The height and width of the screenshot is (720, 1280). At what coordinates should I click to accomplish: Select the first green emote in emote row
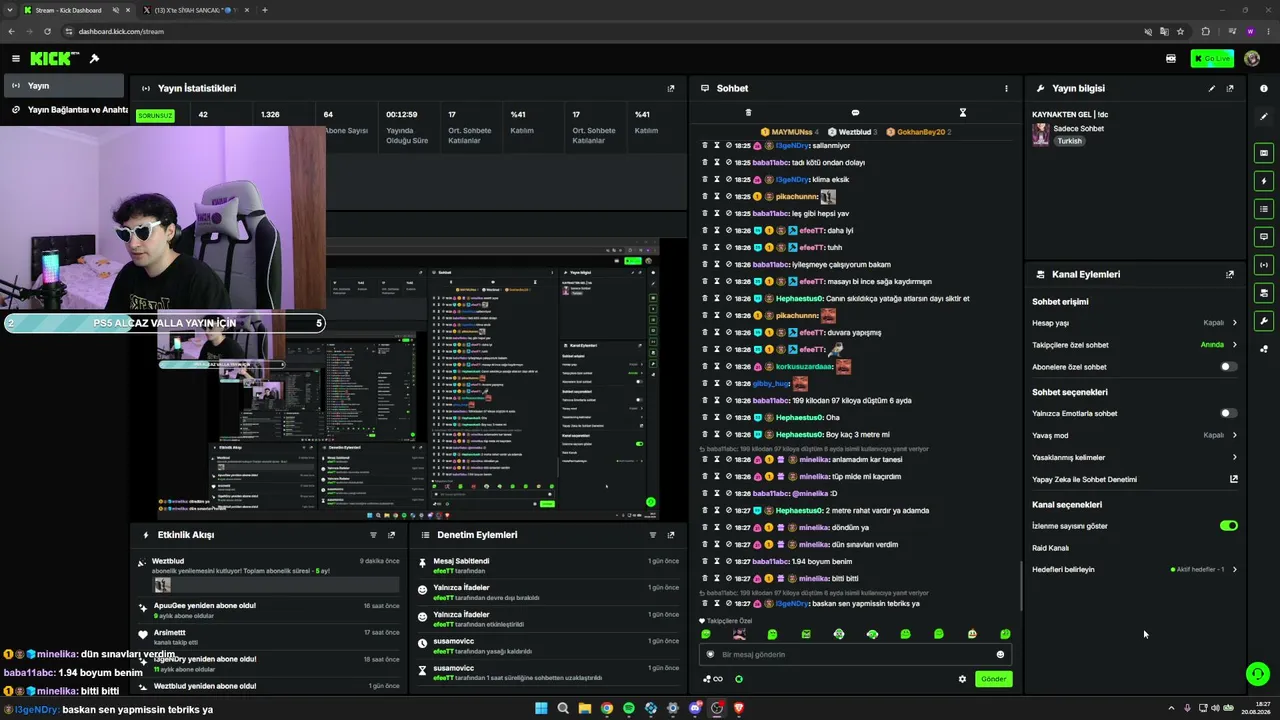tap(706, 634)
